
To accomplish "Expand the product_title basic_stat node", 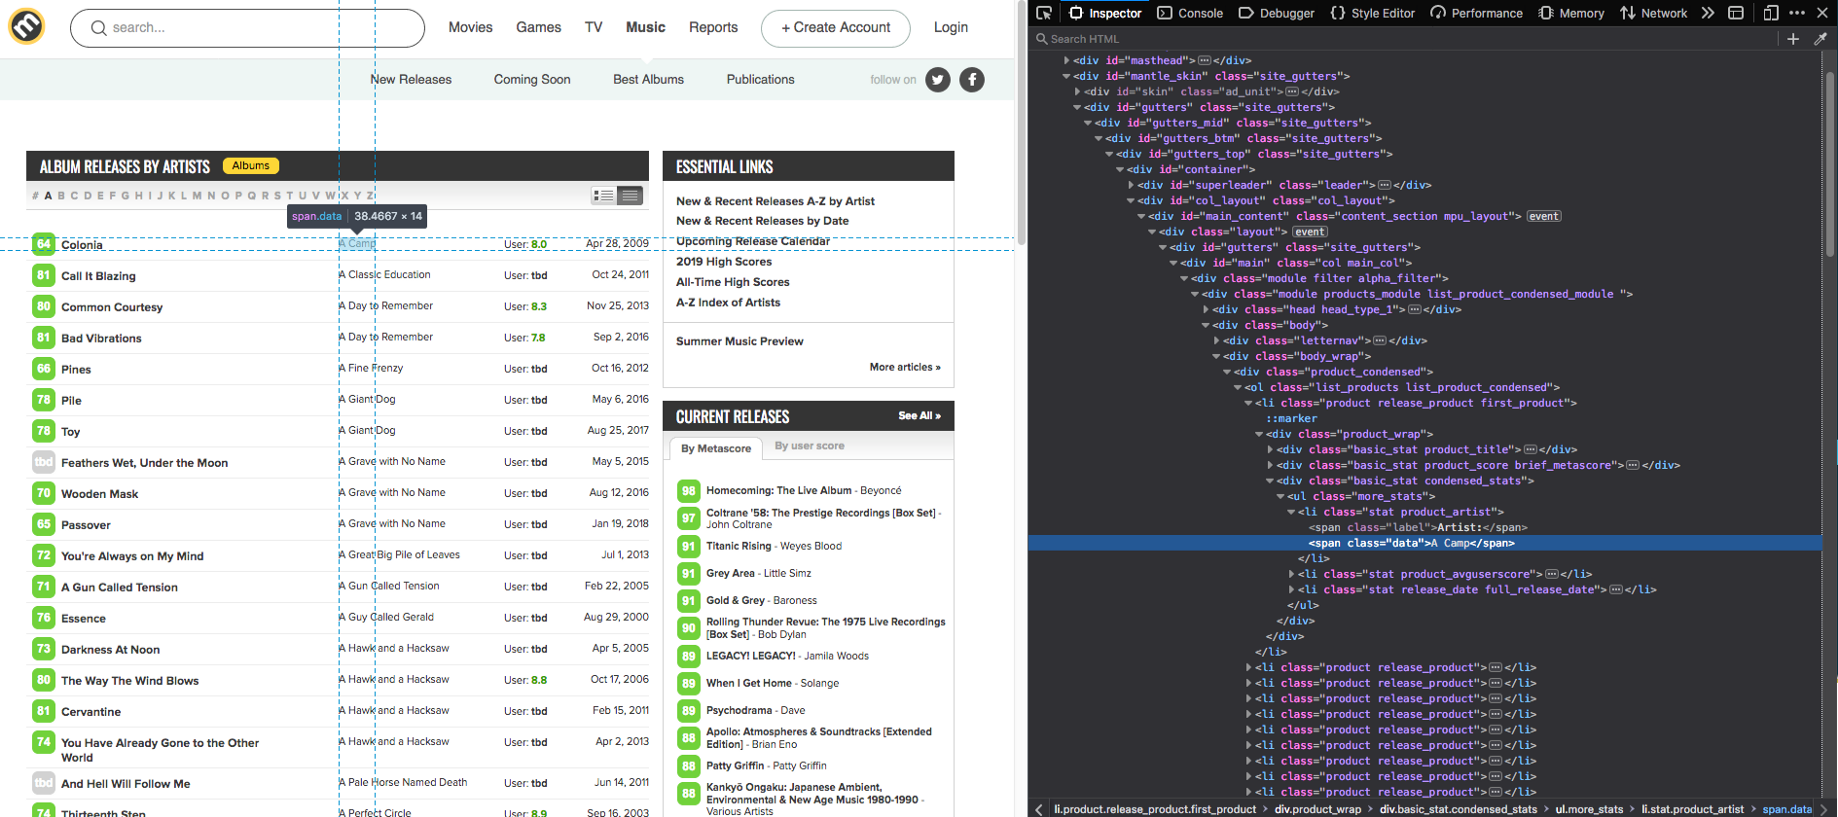I will click(x=1270, y=450).
